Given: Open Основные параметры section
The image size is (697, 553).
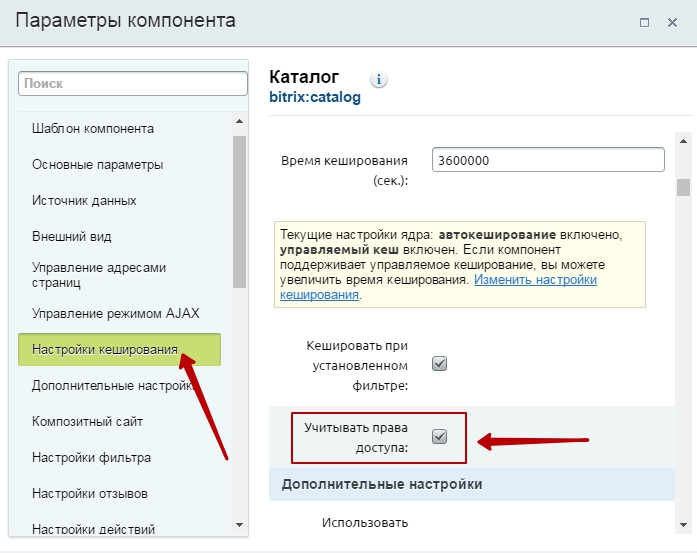Looking at the screenshot, I should 97,165.
